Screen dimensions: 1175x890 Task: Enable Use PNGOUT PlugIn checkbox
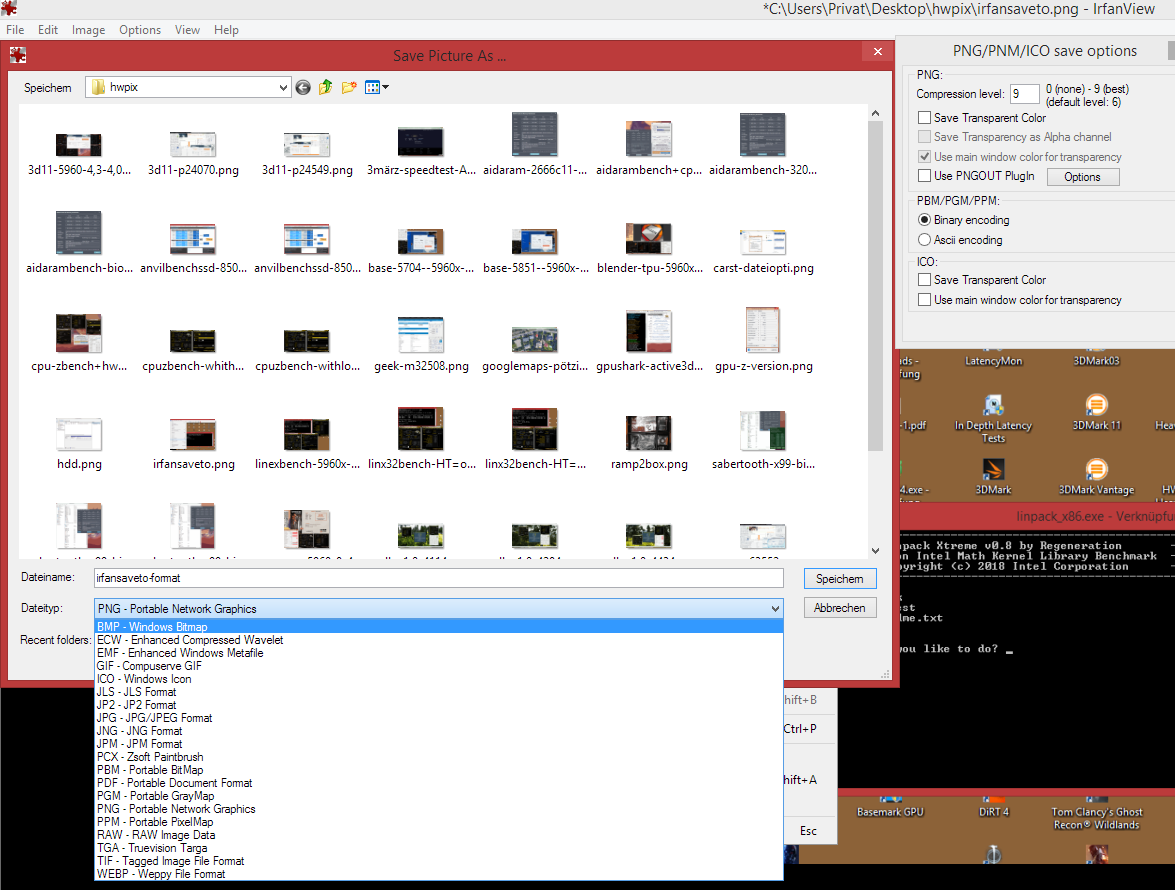point(925,175)
